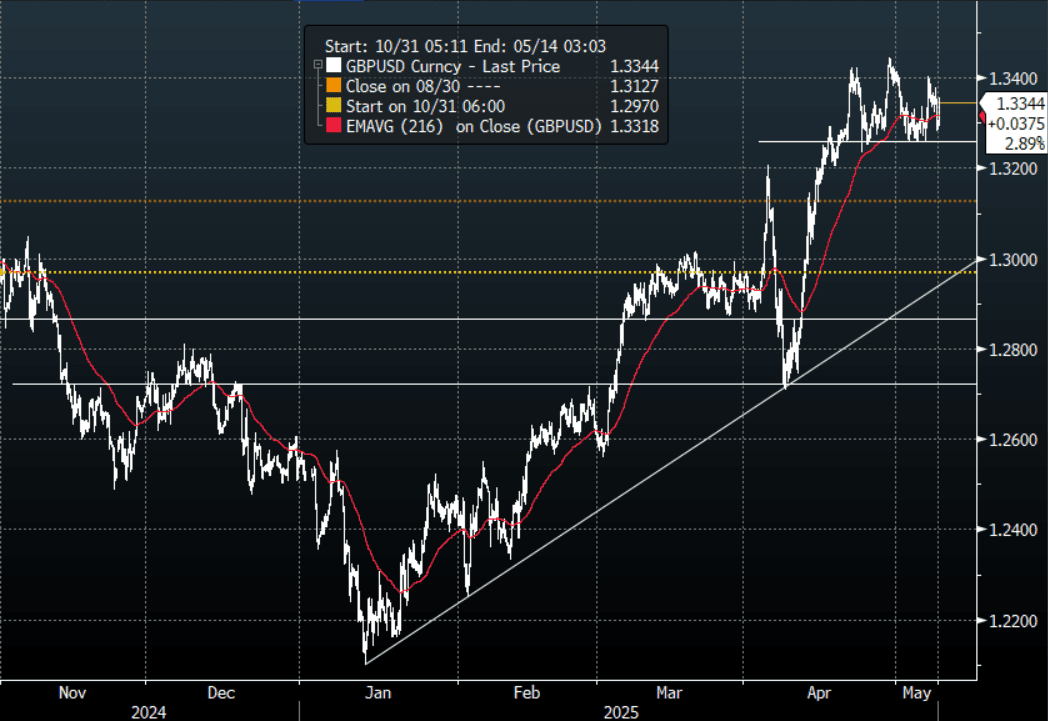Click the 2.89% change label
Viewport: 1048px width, 721px height.
[1024, 144]
